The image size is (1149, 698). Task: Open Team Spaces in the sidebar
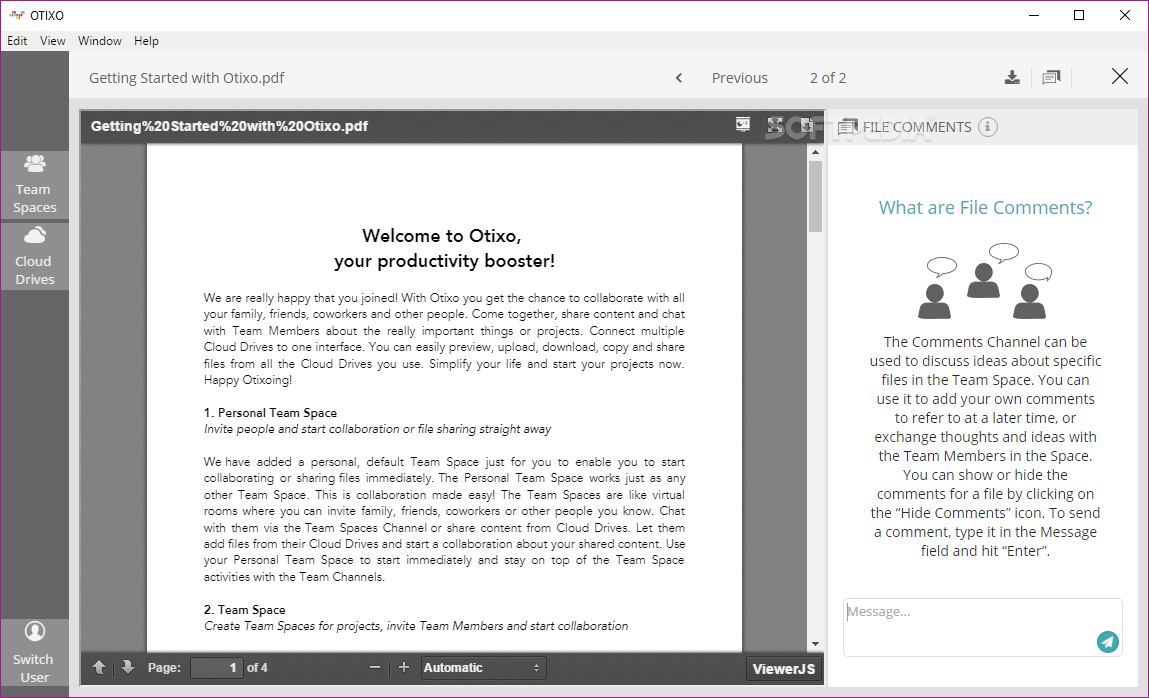tap(34, 185)
